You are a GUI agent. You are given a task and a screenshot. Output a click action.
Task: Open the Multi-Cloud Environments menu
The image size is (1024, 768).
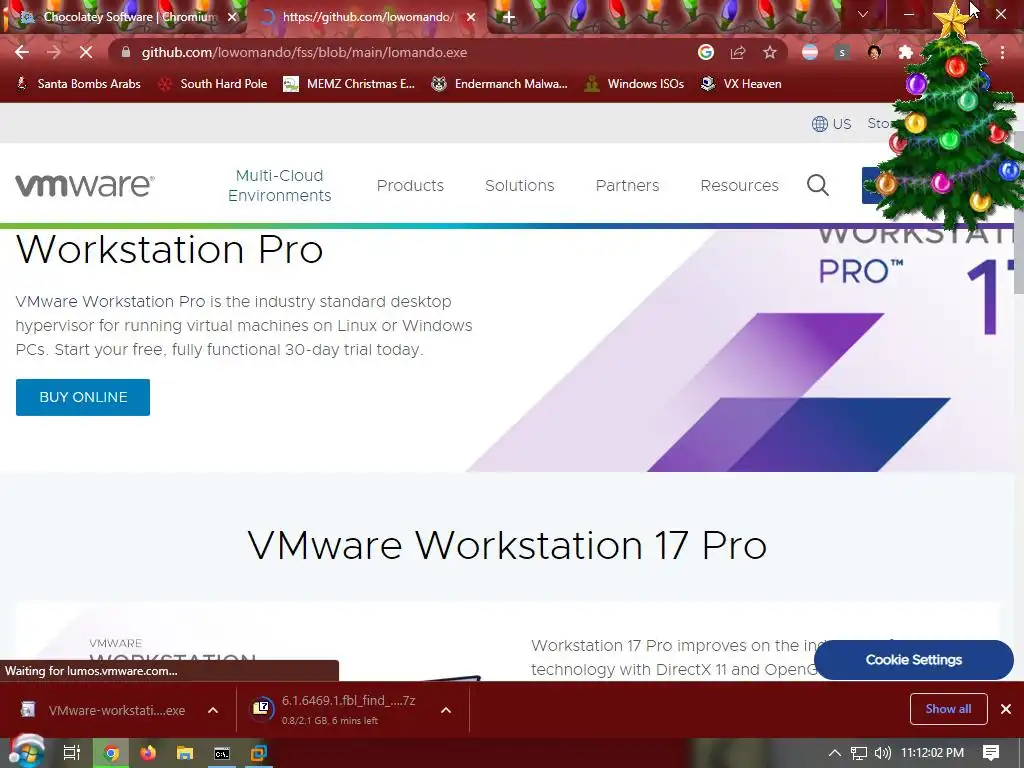click(x=280, y=185)
